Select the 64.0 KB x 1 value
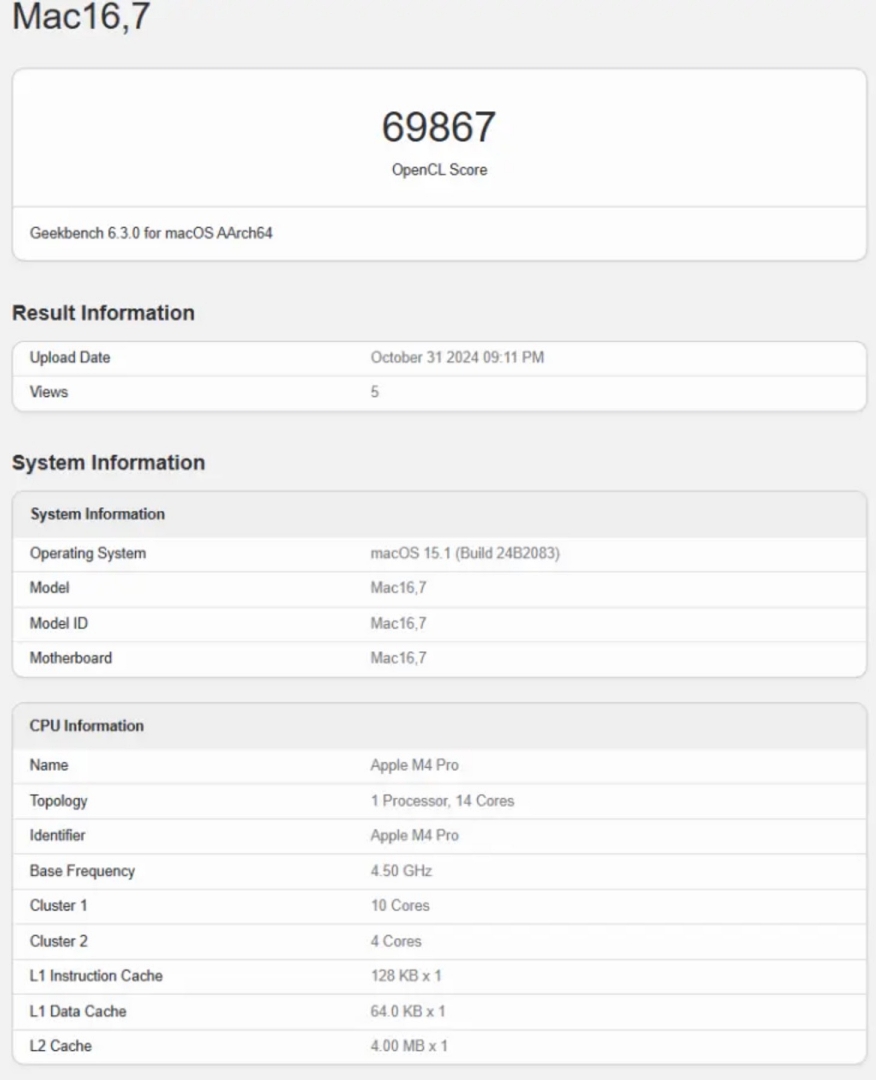876x1080 pixels. coord(408,1011)
